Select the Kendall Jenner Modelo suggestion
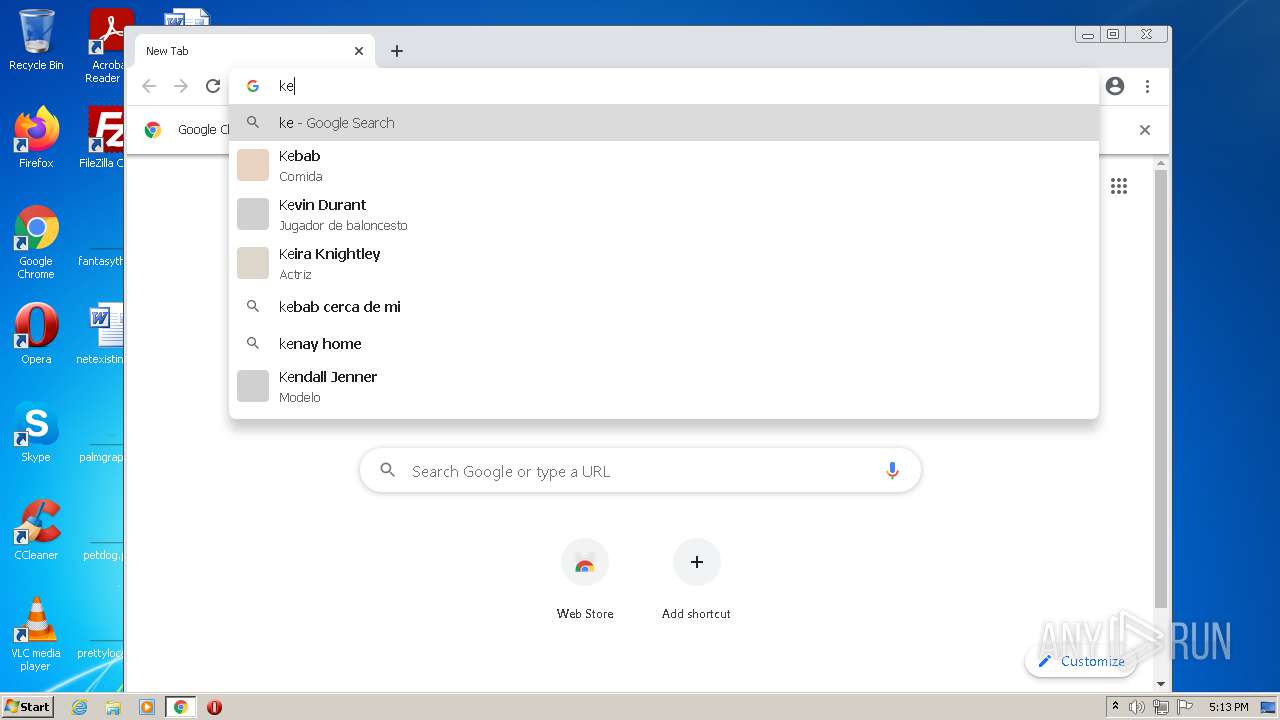Image resolution: width=1280 pixels, height=720 pixels. pos(664,386)
